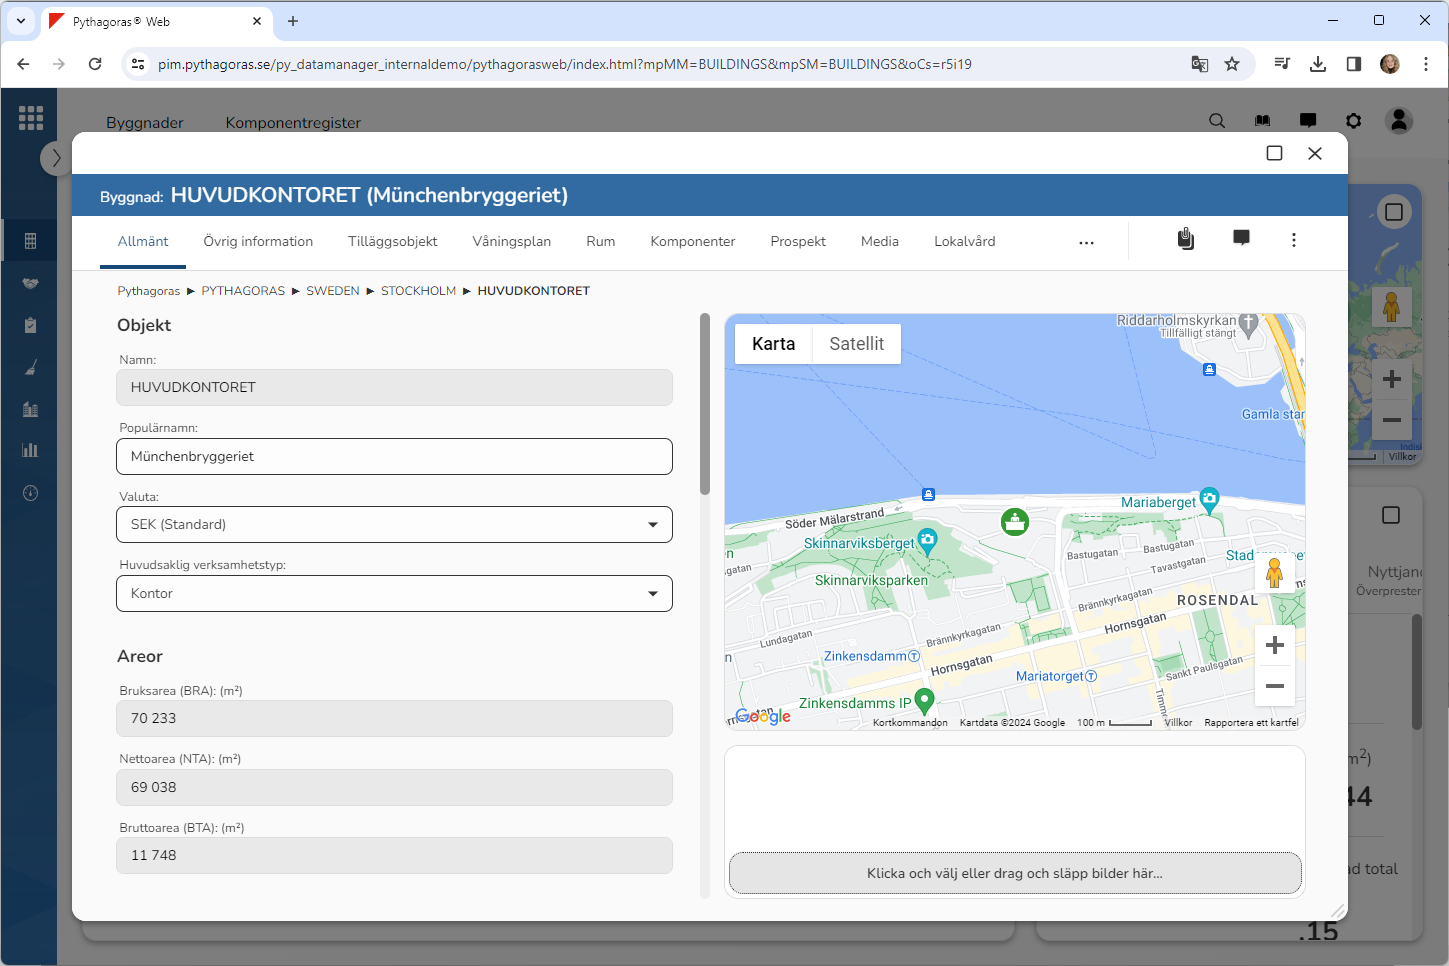
Task: Open the comments speech bubble in dialog
Action: (x=1241, y=239)
